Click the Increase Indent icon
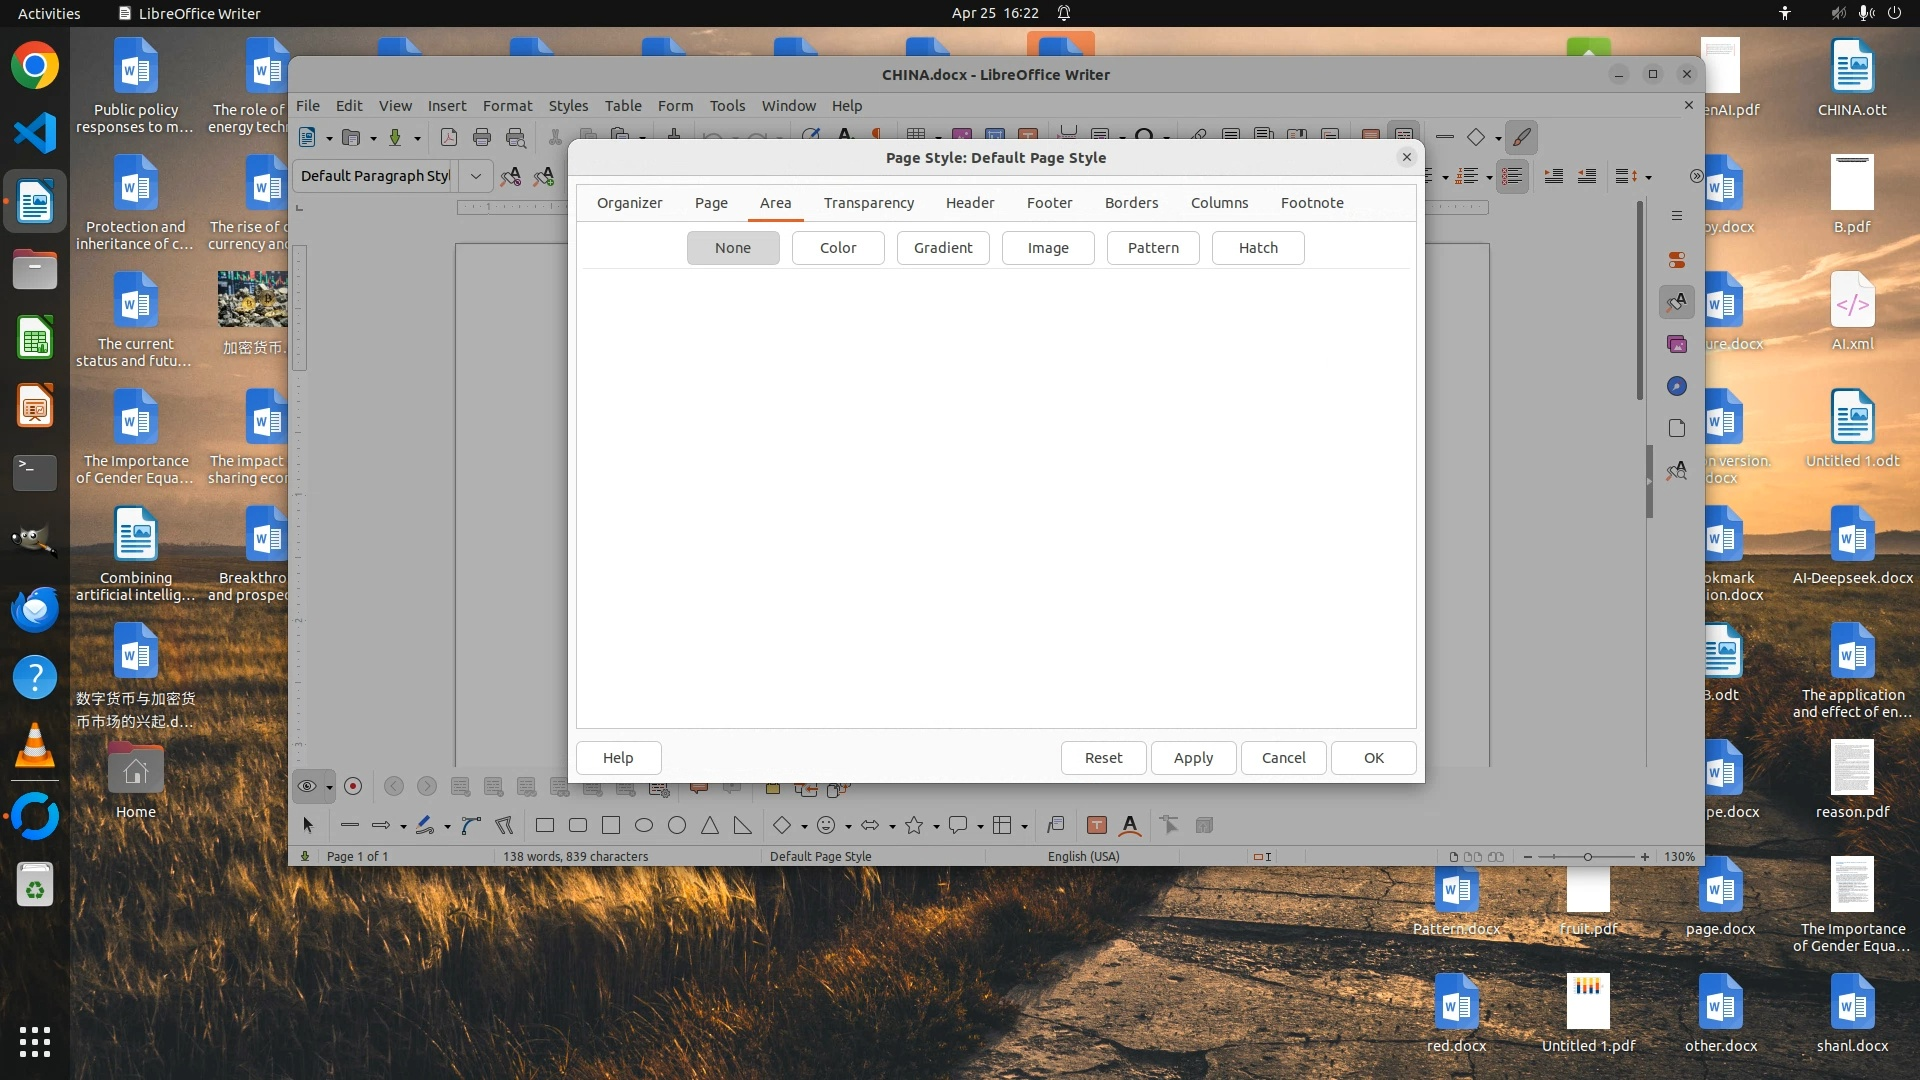The image size is (1920, 1080). pyautogui.click(x=1553, y=176)
